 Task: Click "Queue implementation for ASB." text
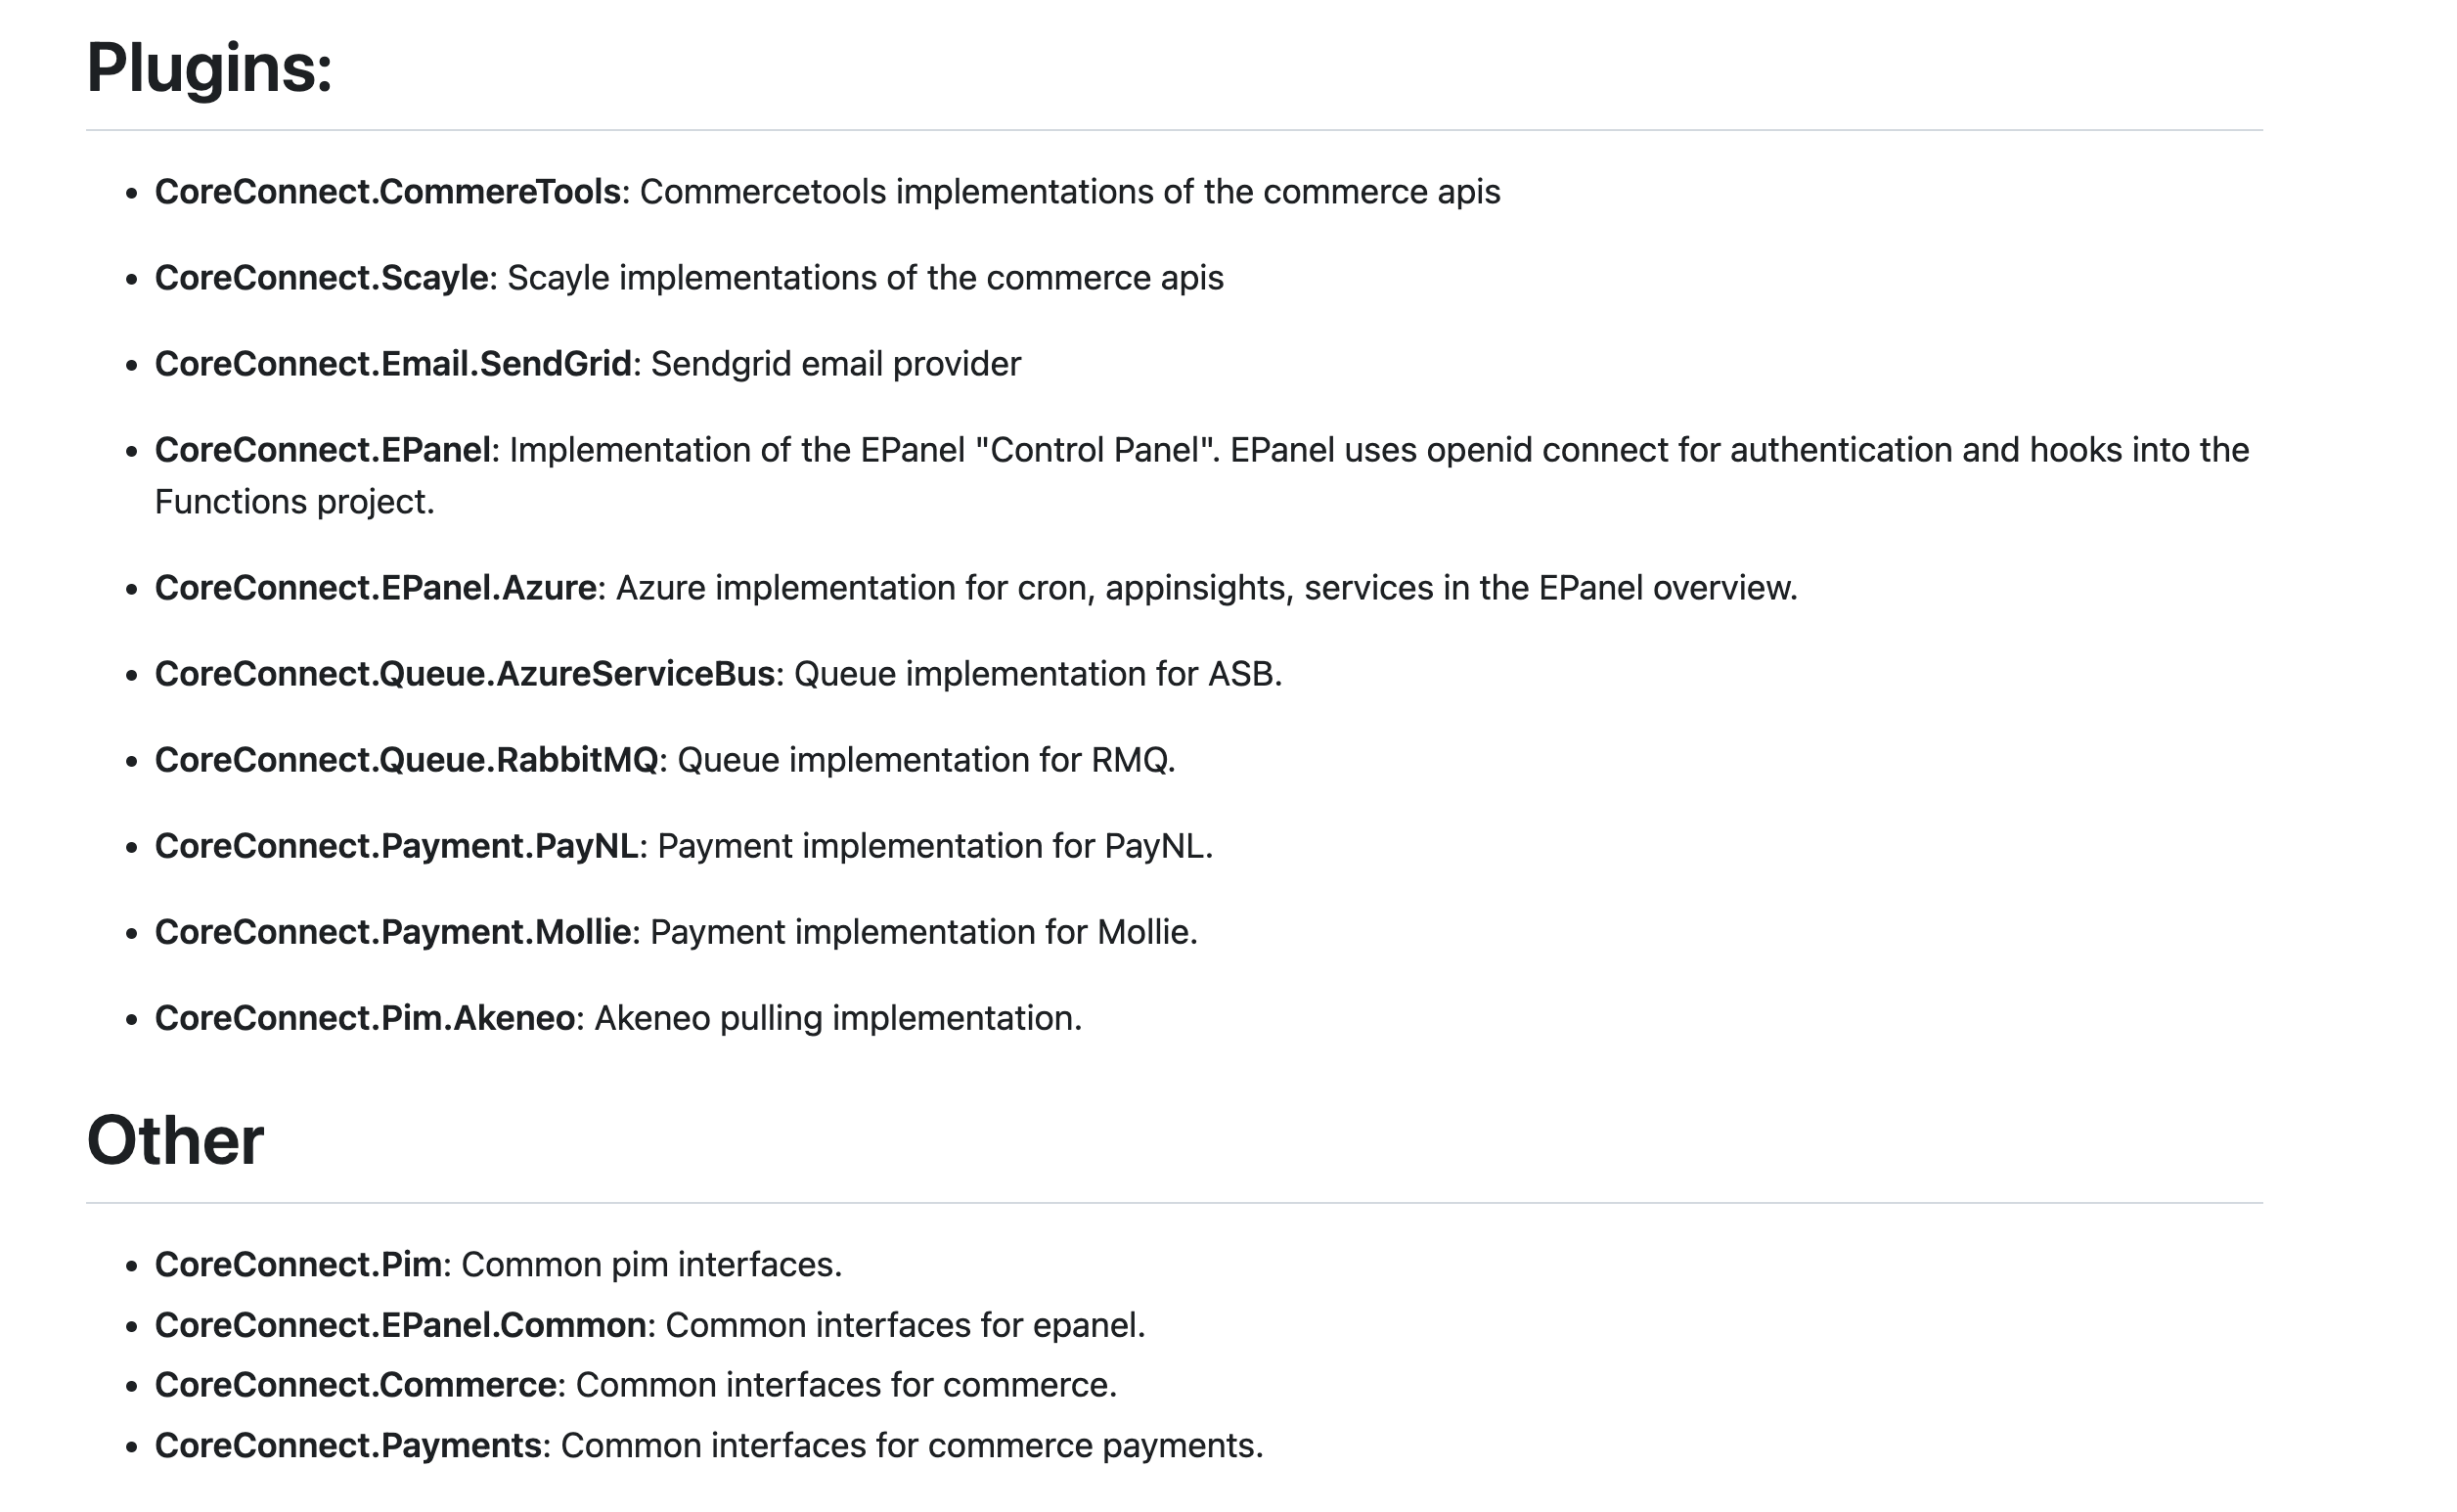pos(1038,674)
